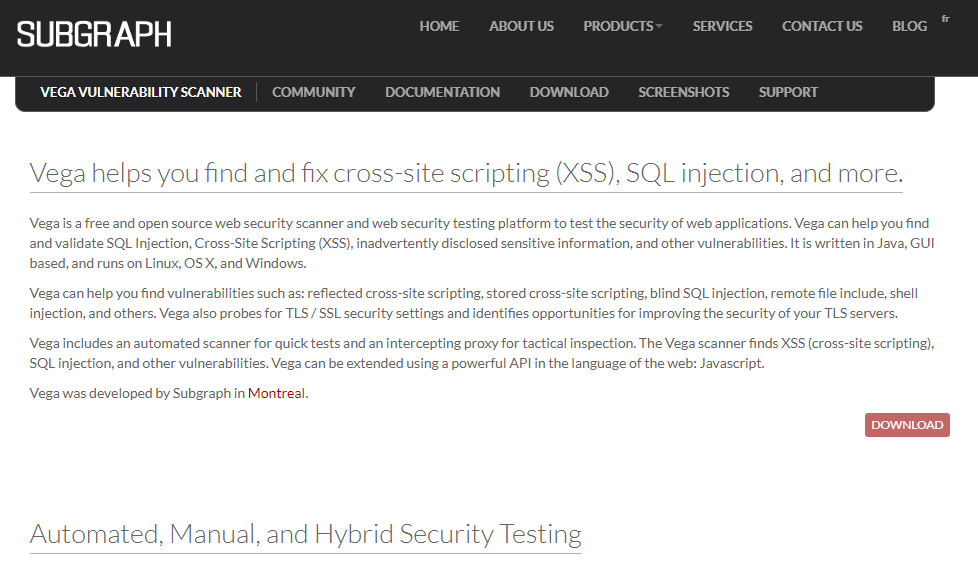The height and width of the screenshot is (562, 978).
Task: Open the Support tab
Action: 788,92
